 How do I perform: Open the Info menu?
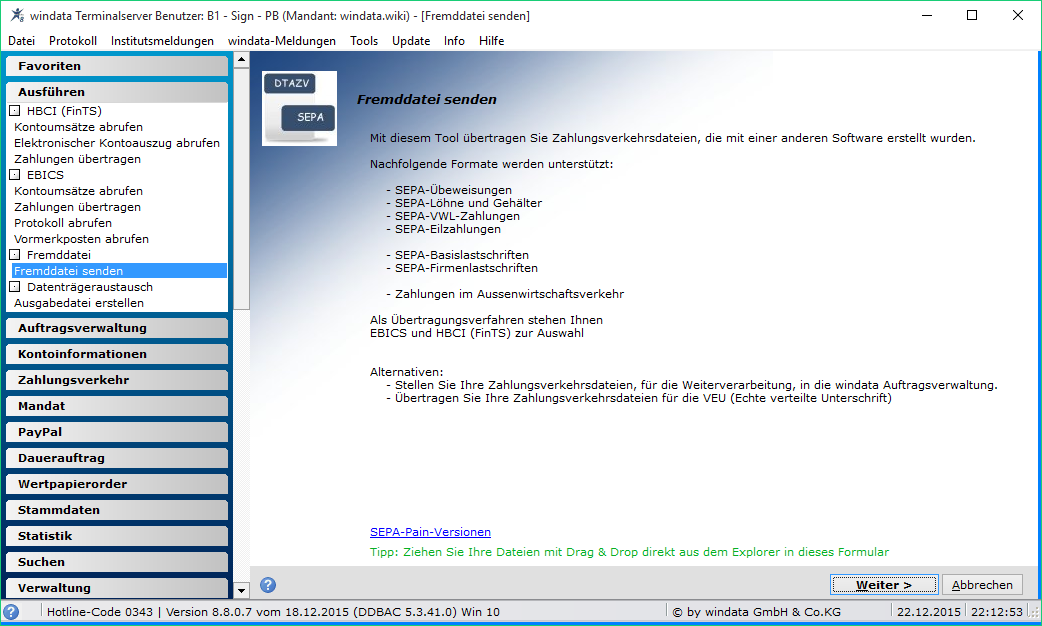coord(455,41)
